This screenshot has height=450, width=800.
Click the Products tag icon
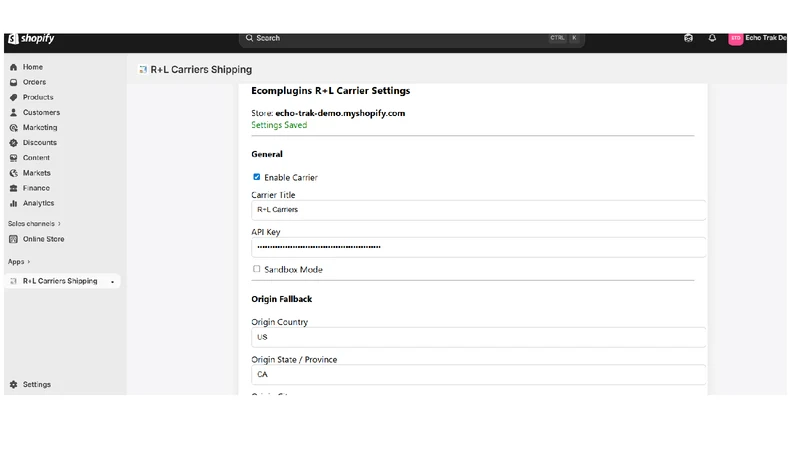click(x=13, y=97)
